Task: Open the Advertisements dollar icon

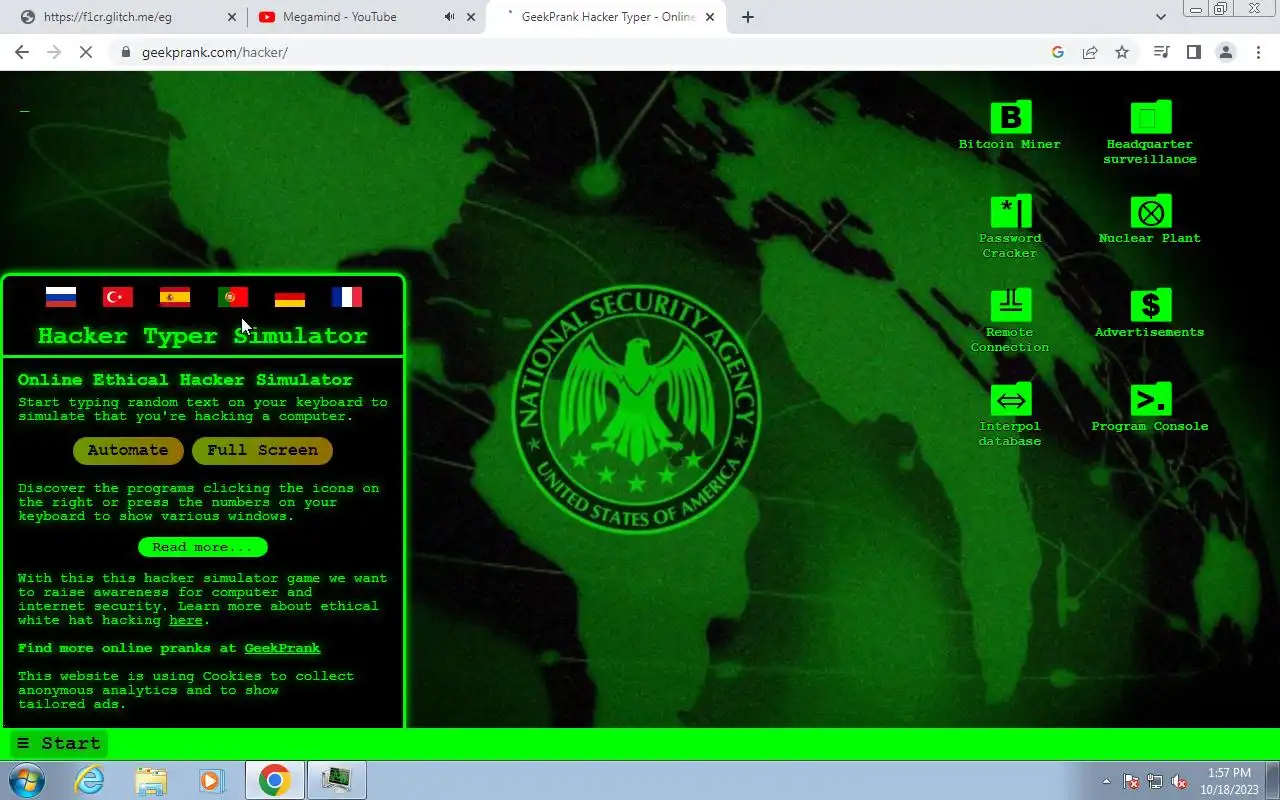Action: 1150,313
